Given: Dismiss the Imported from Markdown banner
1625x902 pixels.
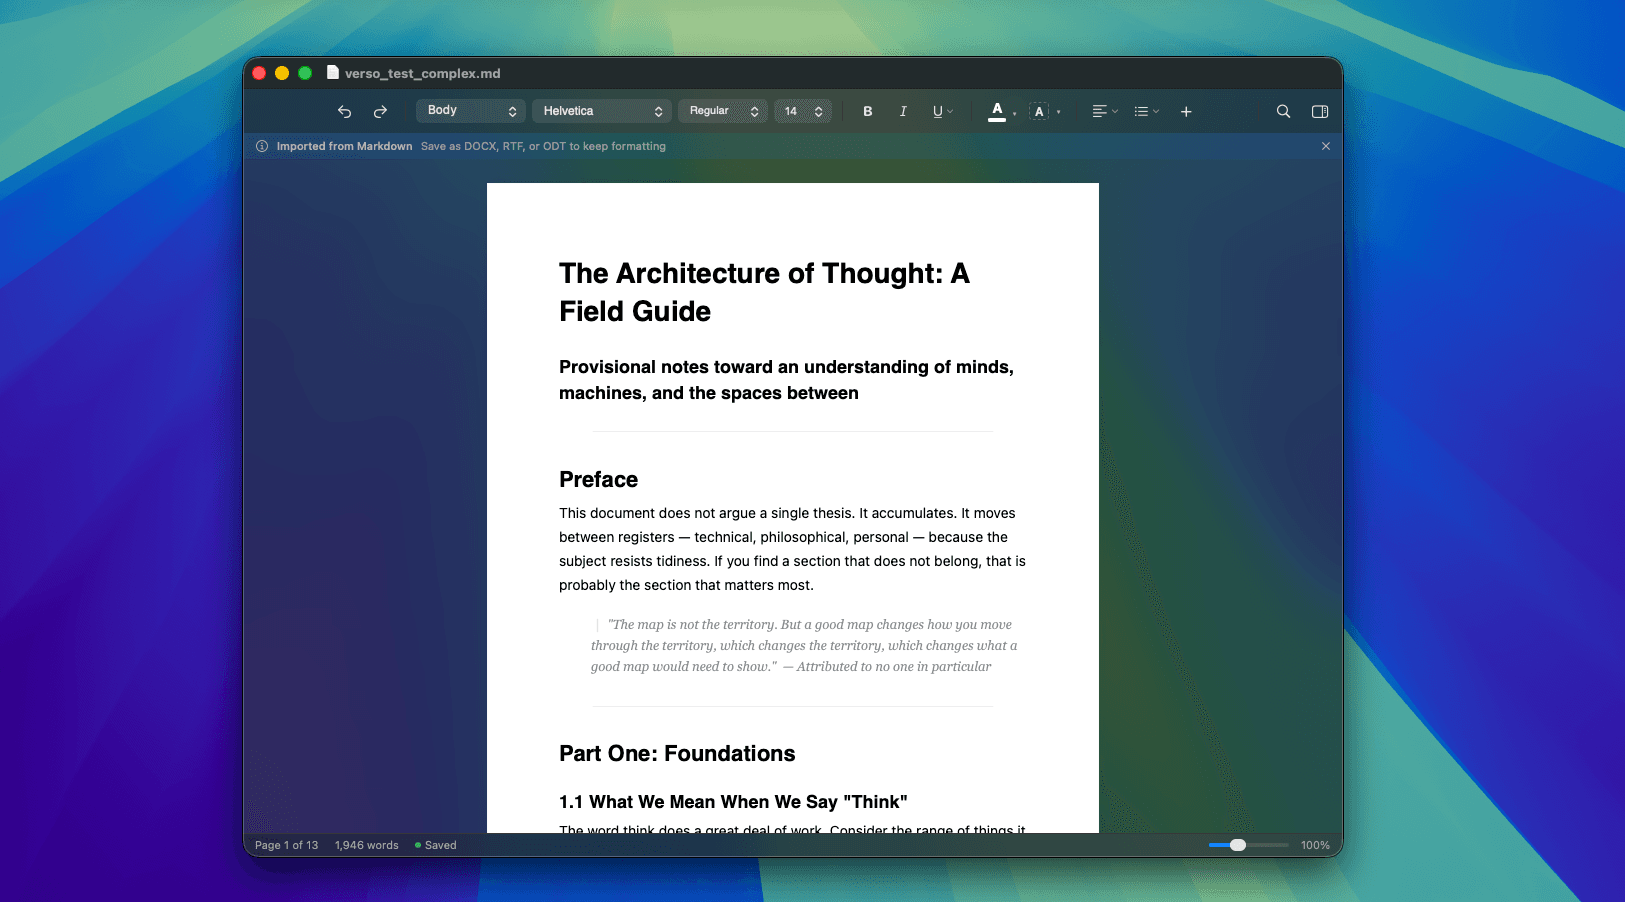Looking at the screenshot, I should 1325,145.
